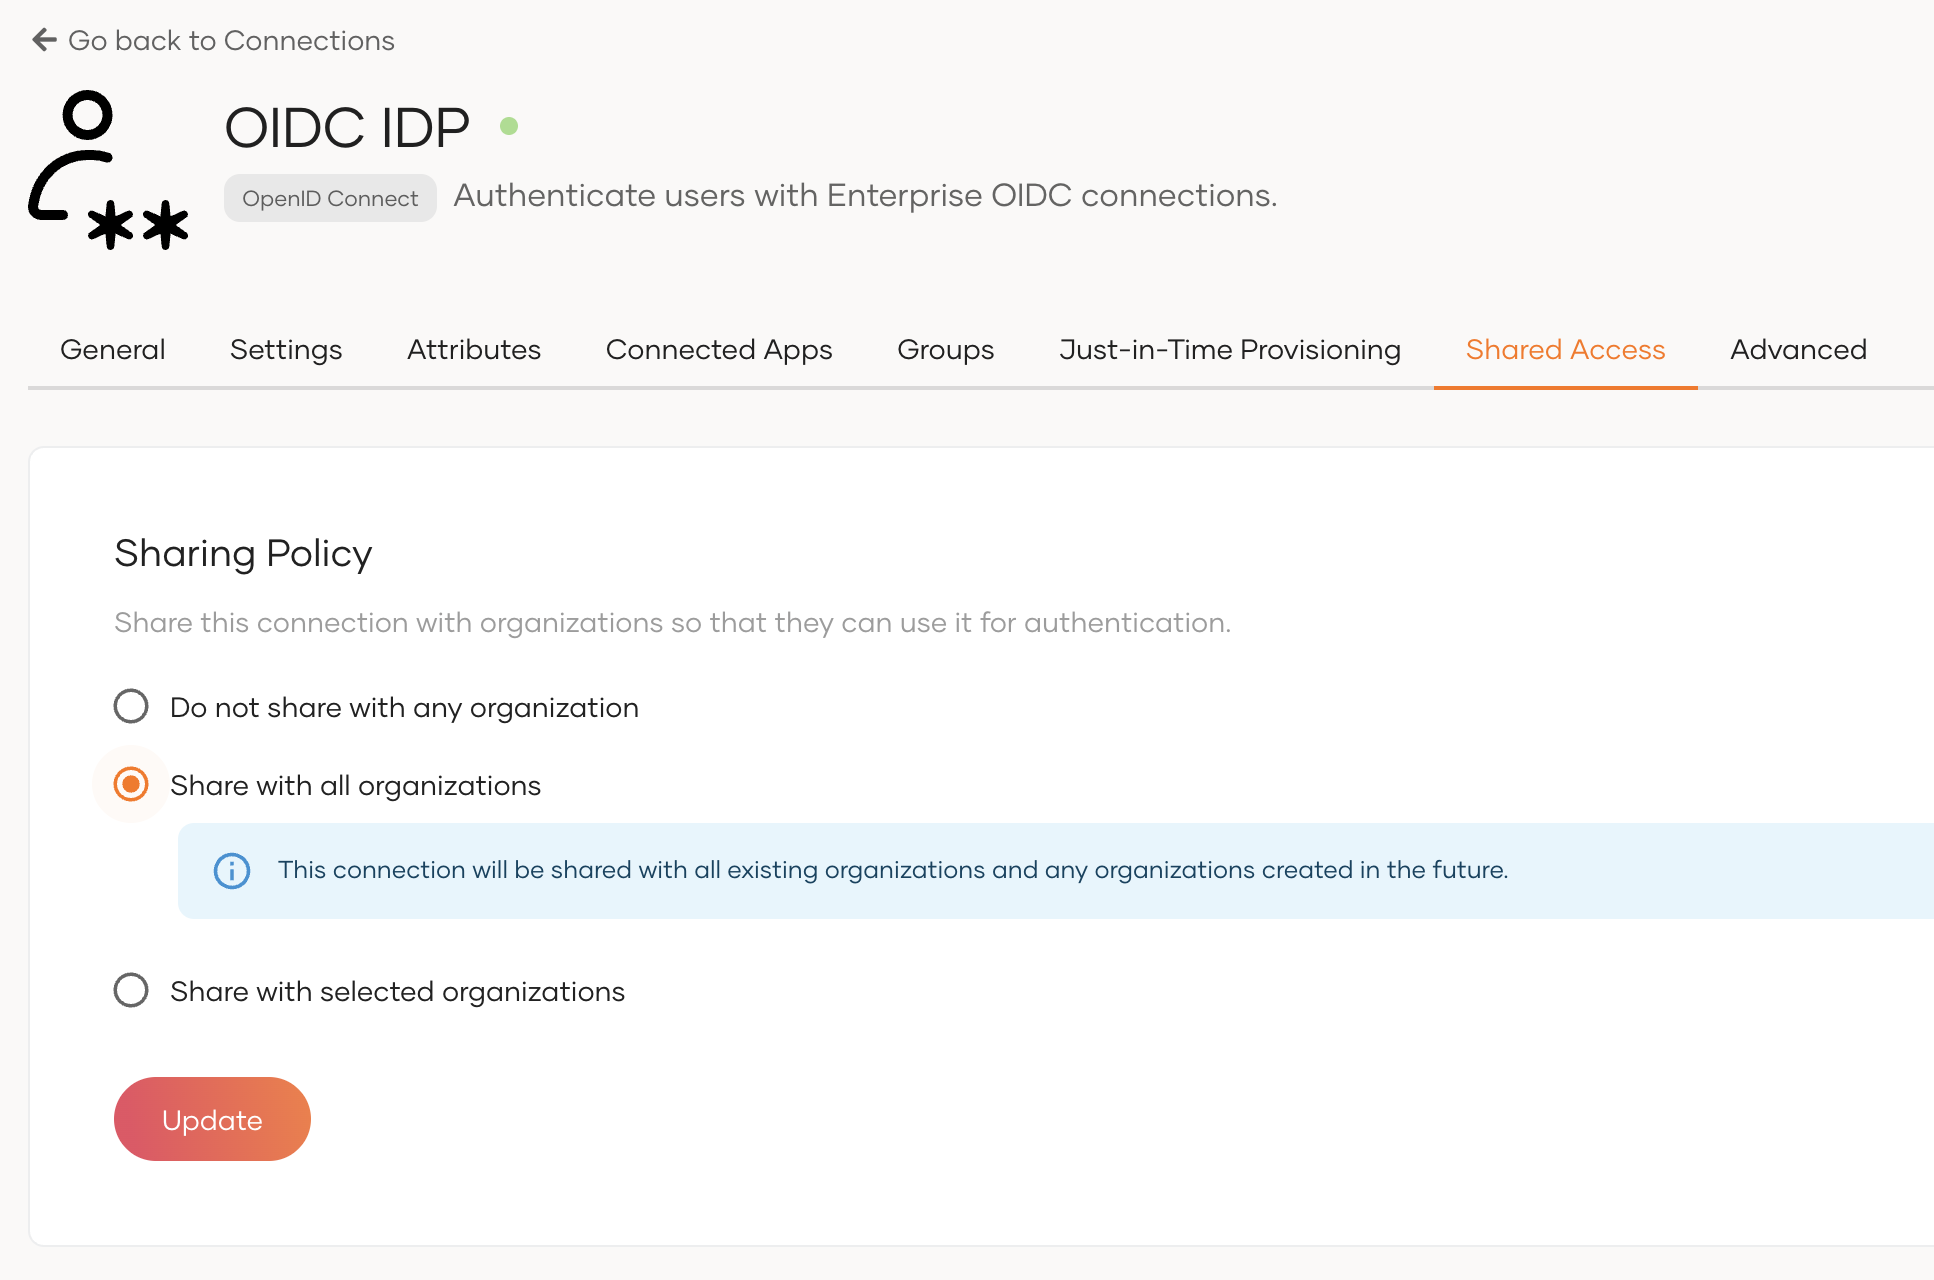Click the shared with all organizations notice text
The width and height of the screenshot is (1934, 1280).
coord(893,870)
